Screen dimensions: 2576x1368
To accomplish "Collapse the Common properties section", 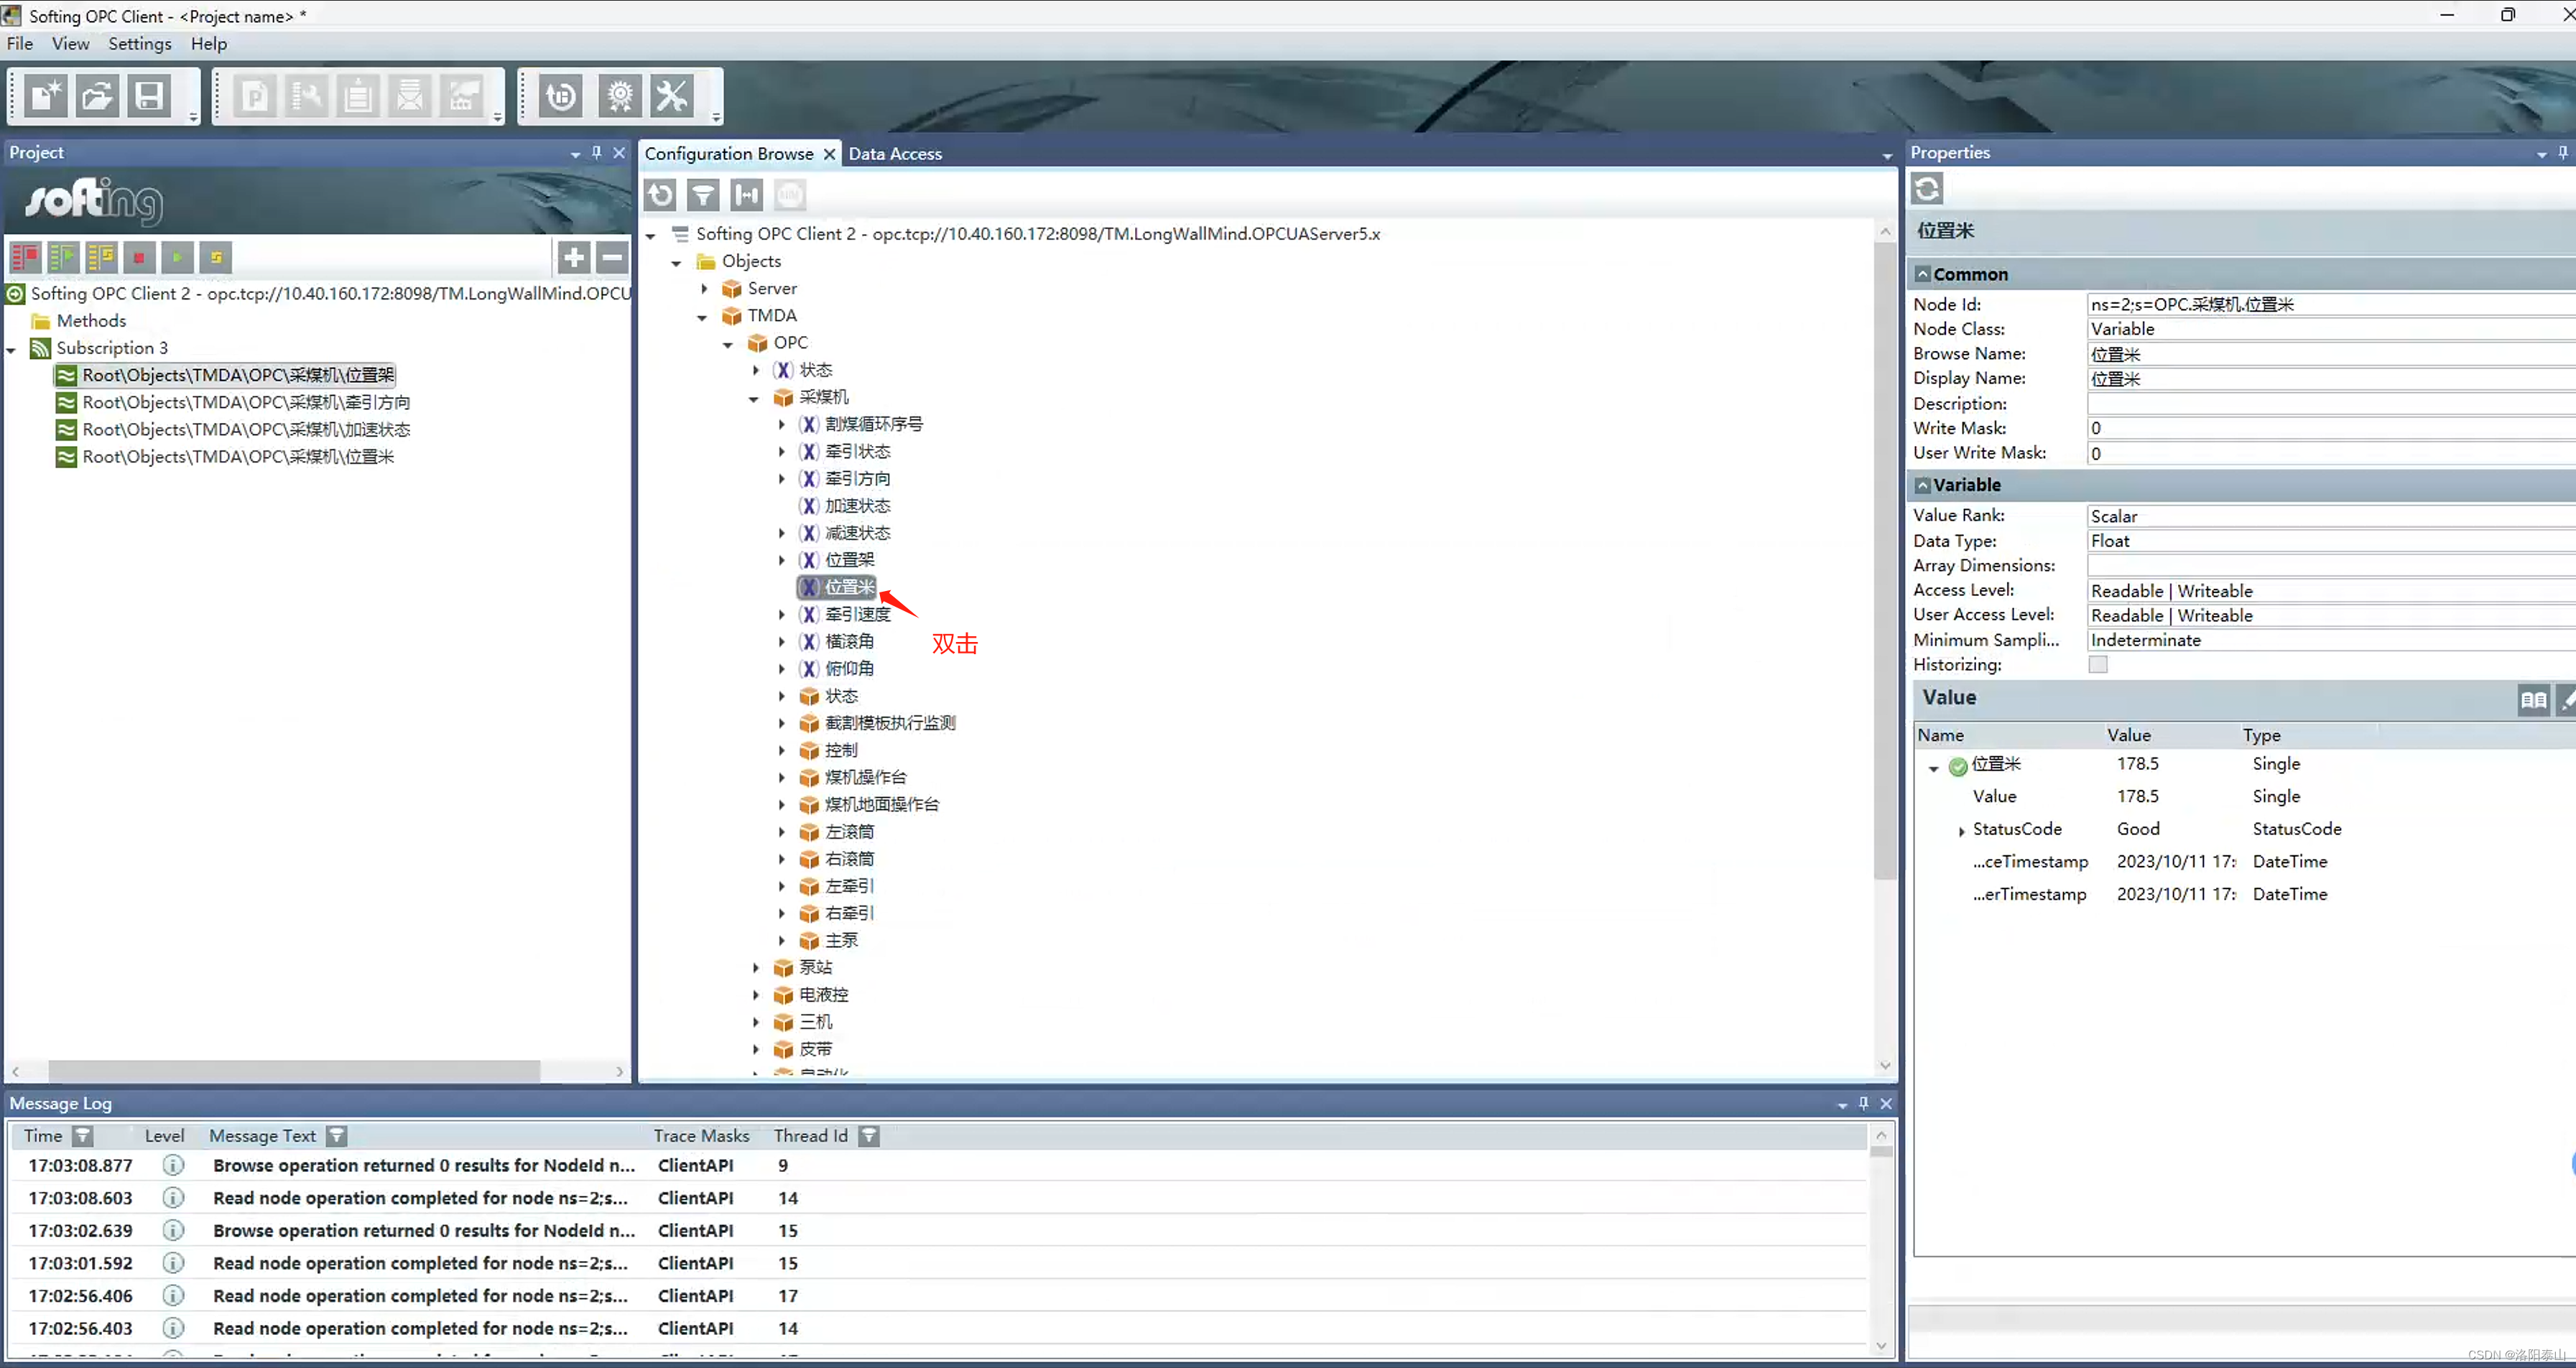I will click(x=1923, y=273).
